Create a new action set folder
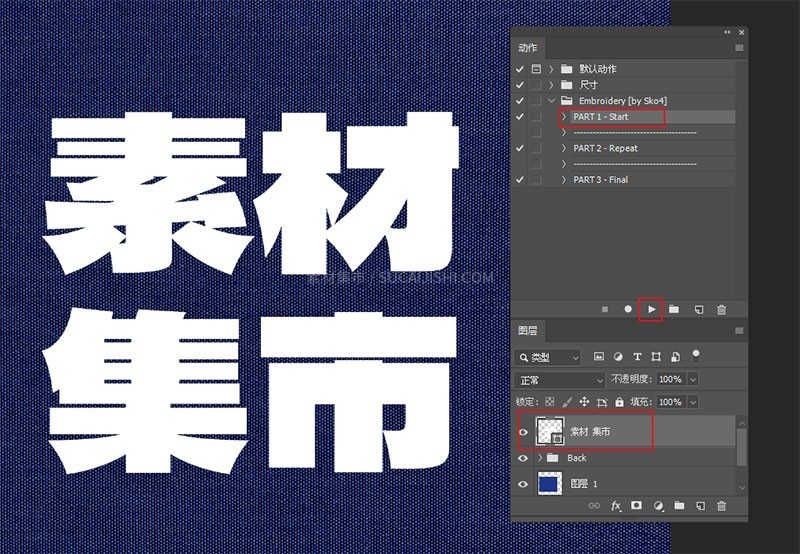 click(x=674, y=309)
